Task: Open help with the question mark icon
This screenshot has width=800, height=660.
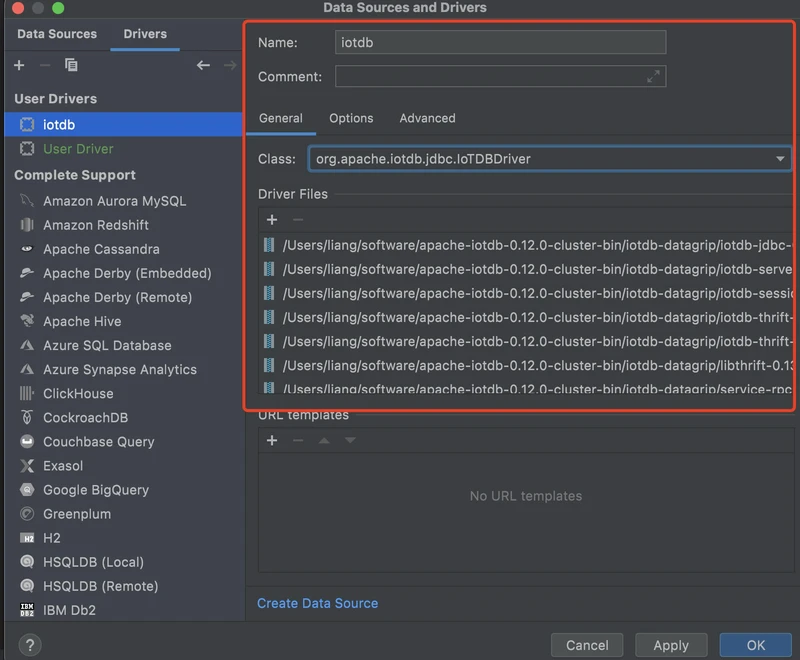Action: tap(30, 645)
